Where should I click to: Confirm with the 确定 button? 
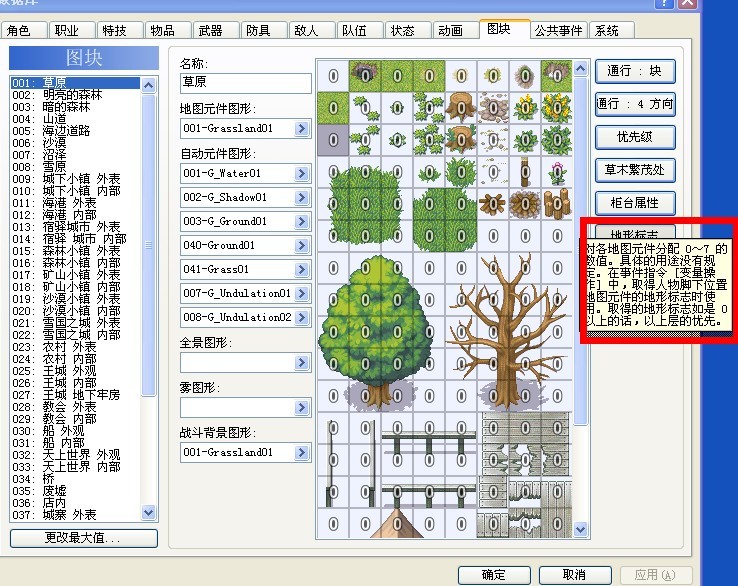tap(494, 575)
